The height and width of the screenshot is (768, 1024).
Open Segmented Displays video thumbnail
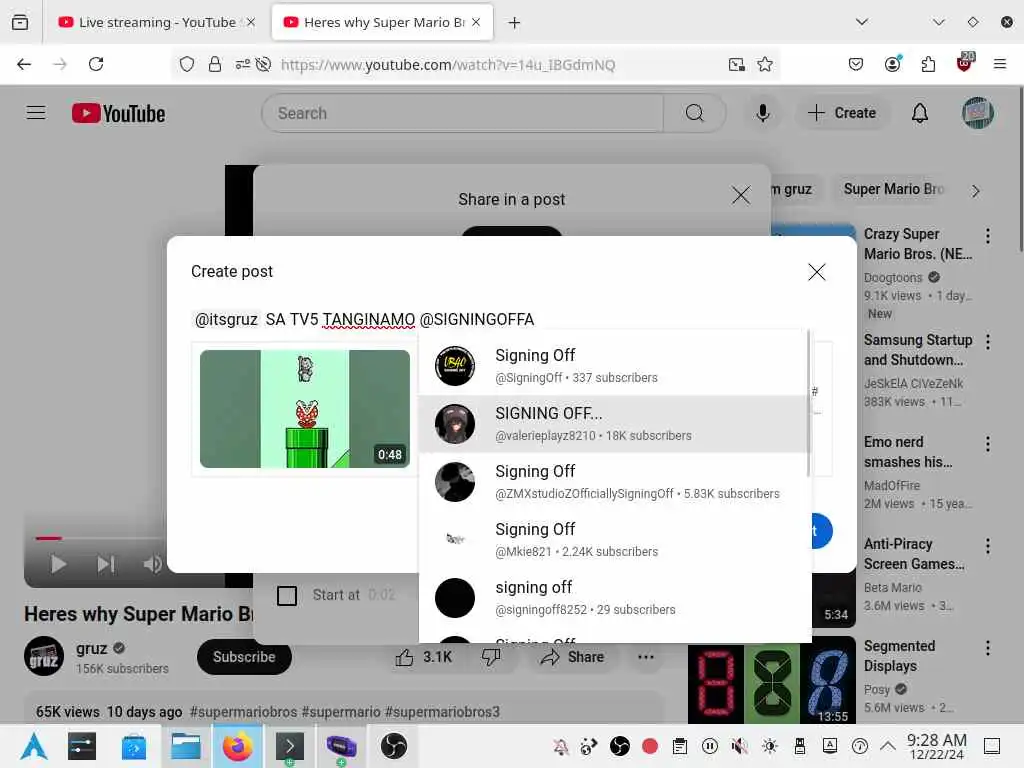(x=772, y=680)
